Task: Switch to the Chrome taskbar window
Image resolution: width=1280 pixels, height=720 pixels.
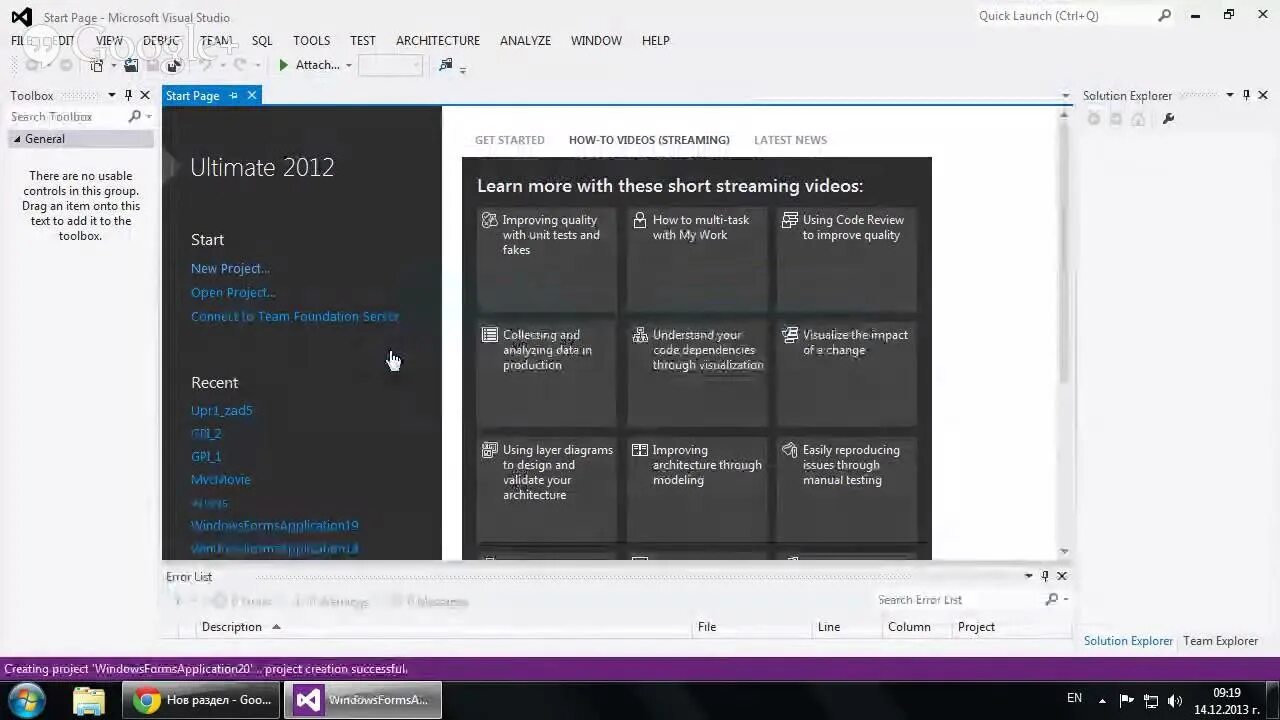Action: [x=202, y=700]
